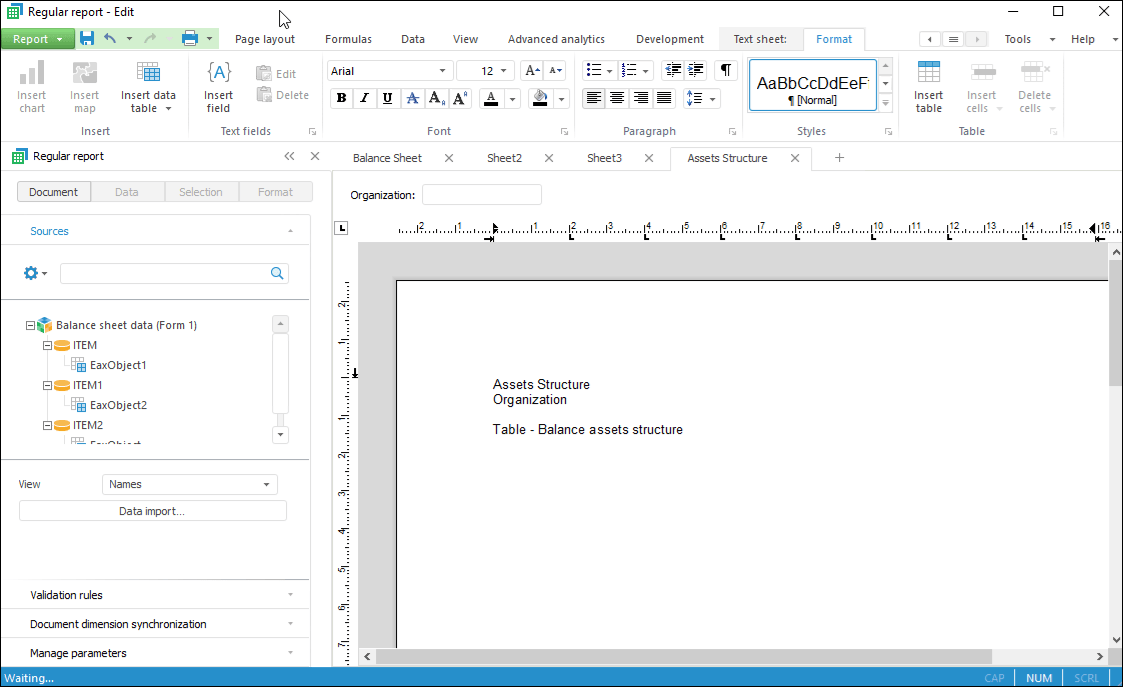This screenshot has height=687, width=1123.
Task: Click the Save icon in quick toolbar
Action: [x=87, y=39]
